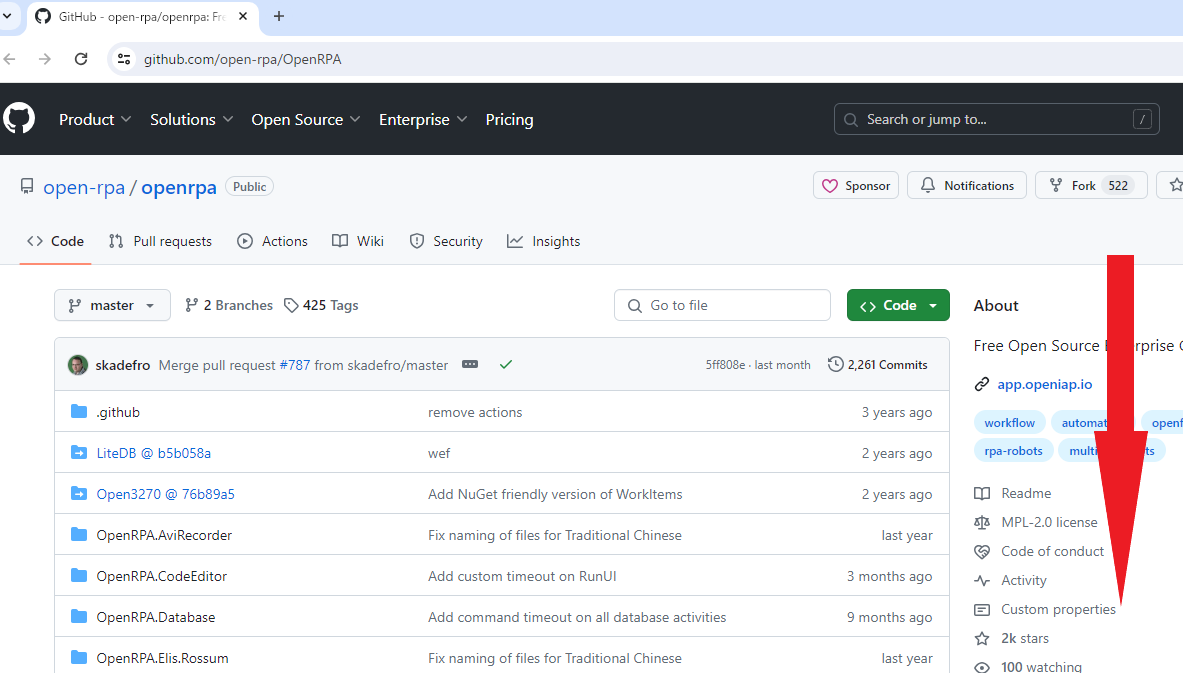Click the Go to file search field
1183x673 pixels.
722,305
